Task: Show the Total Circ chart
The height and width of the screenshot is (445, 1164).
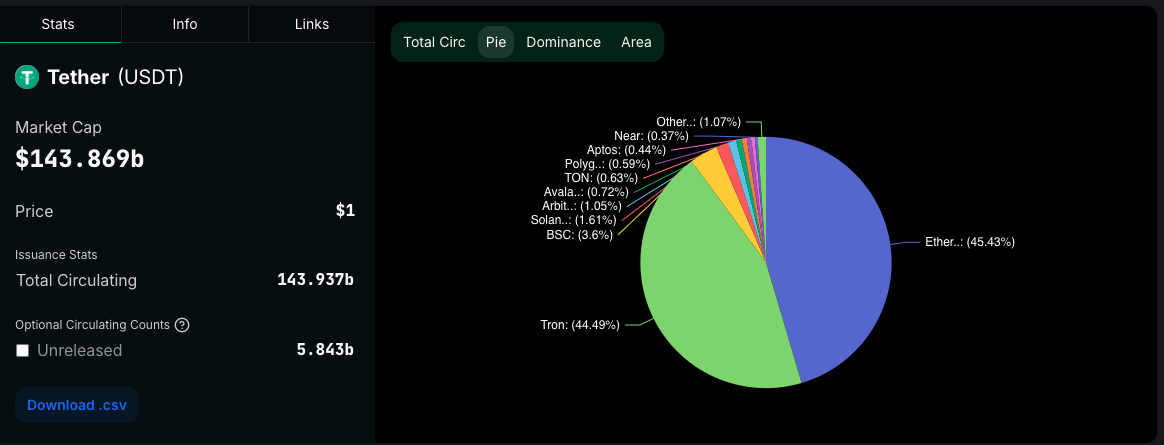Action: tap(434, 42)
